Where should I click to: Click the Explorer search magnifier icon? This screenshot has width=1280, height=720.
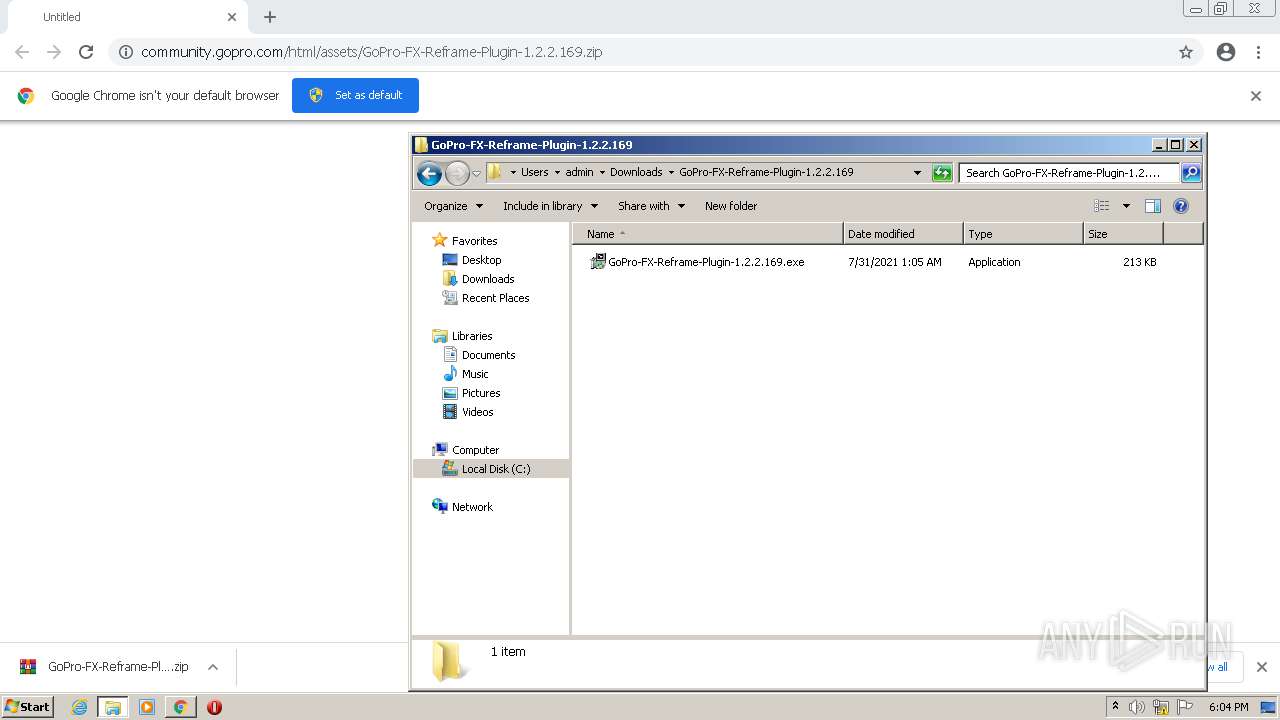tap(1190, 173)
